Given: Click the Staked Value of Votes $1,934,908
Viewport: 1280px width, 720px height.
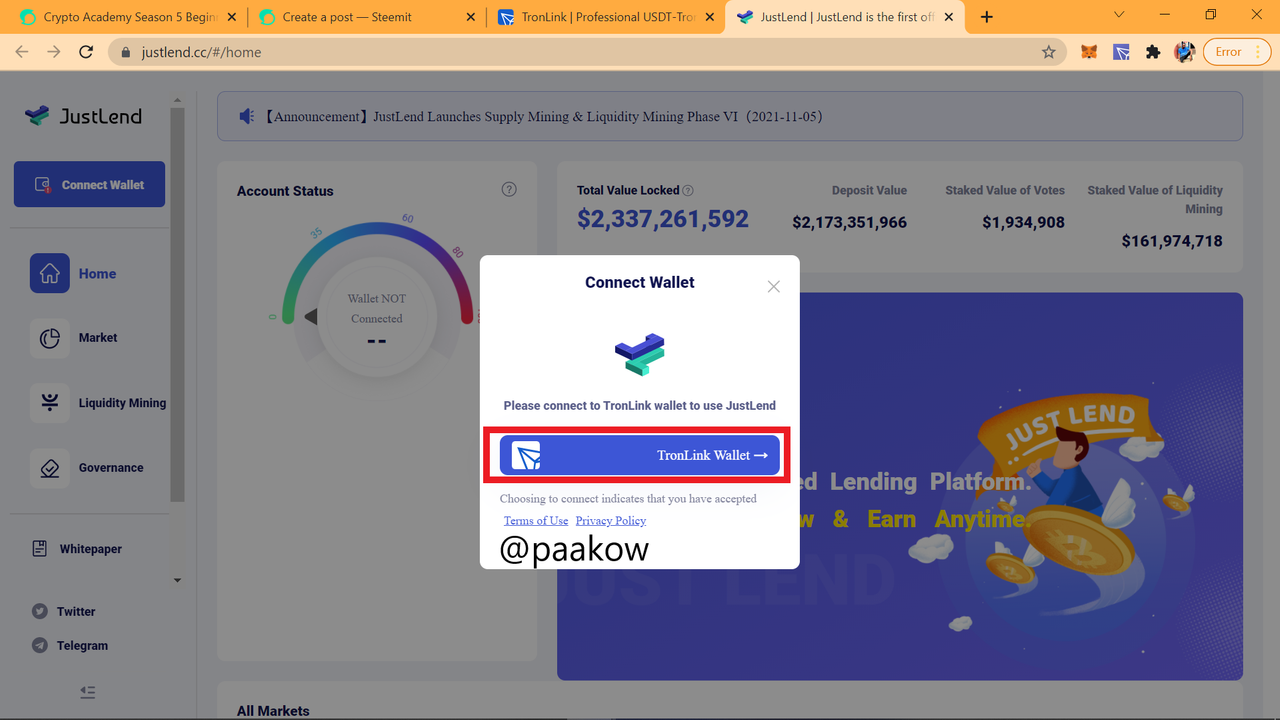Looking at the screenshot, I should [x=1023, y=222].
